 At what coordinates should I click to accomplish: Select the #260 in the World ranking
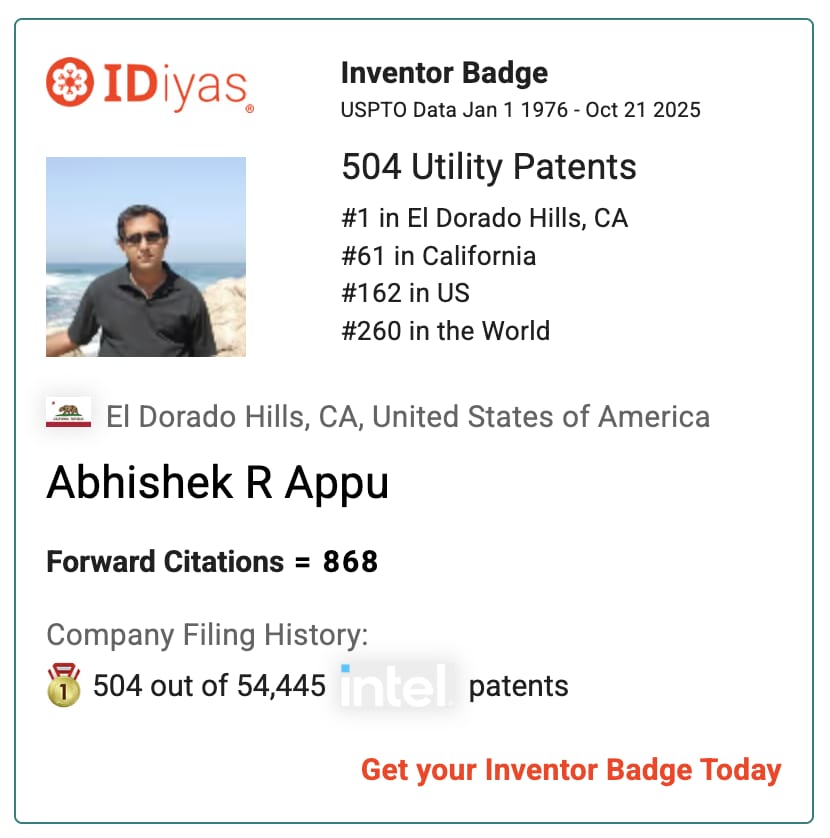pyautogui.click(x=445, y=330)
